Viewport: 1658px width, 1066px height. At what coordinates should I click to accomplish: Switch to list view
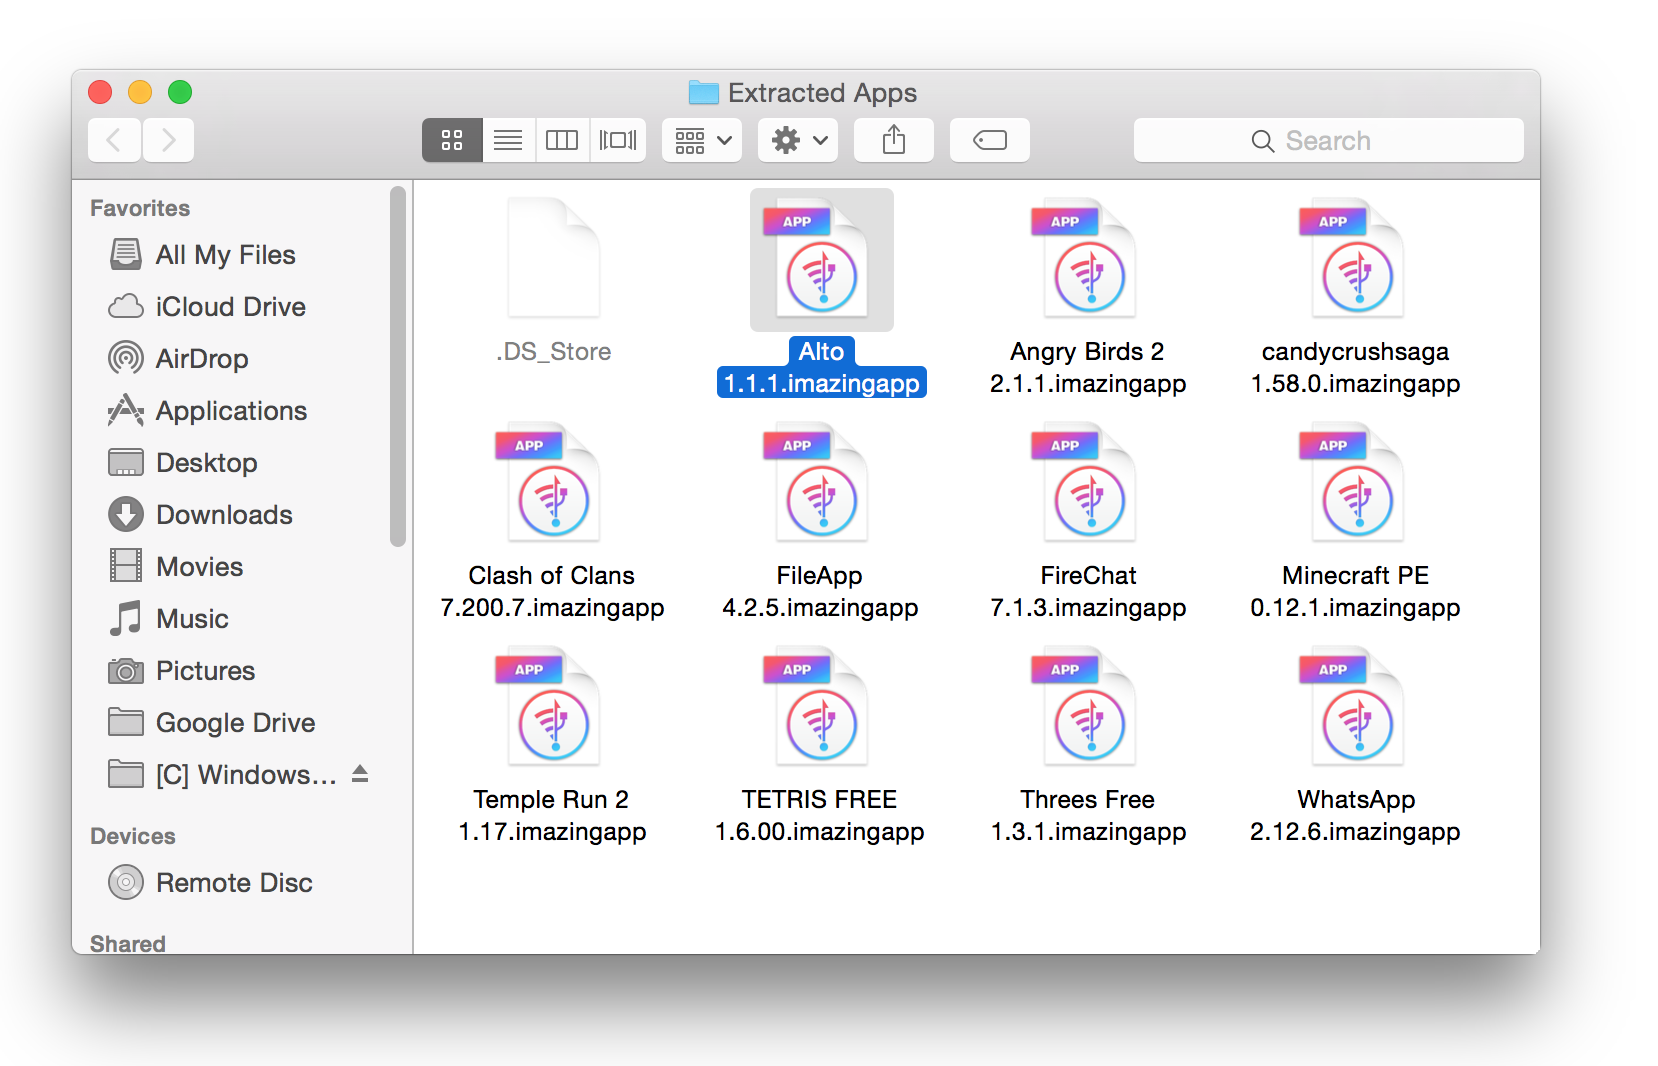(508, 140)
